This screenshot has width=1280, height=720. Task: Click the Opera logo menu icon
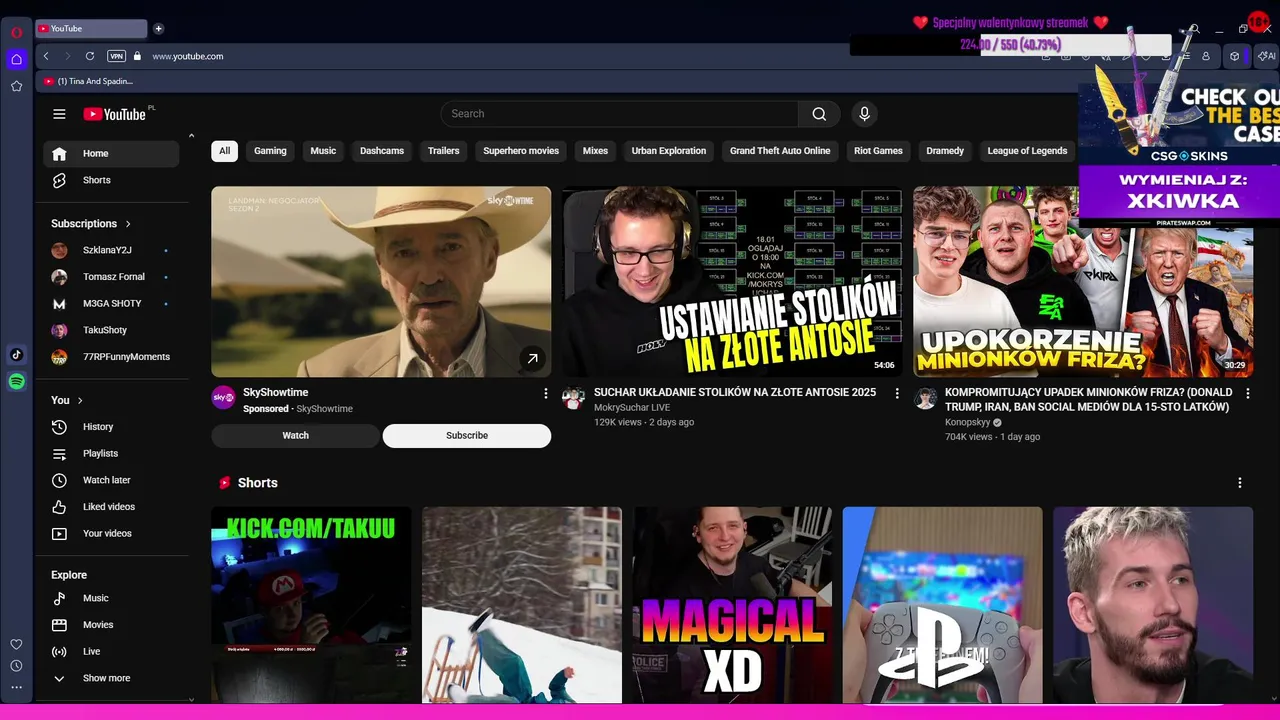click(x=16, y=32)
